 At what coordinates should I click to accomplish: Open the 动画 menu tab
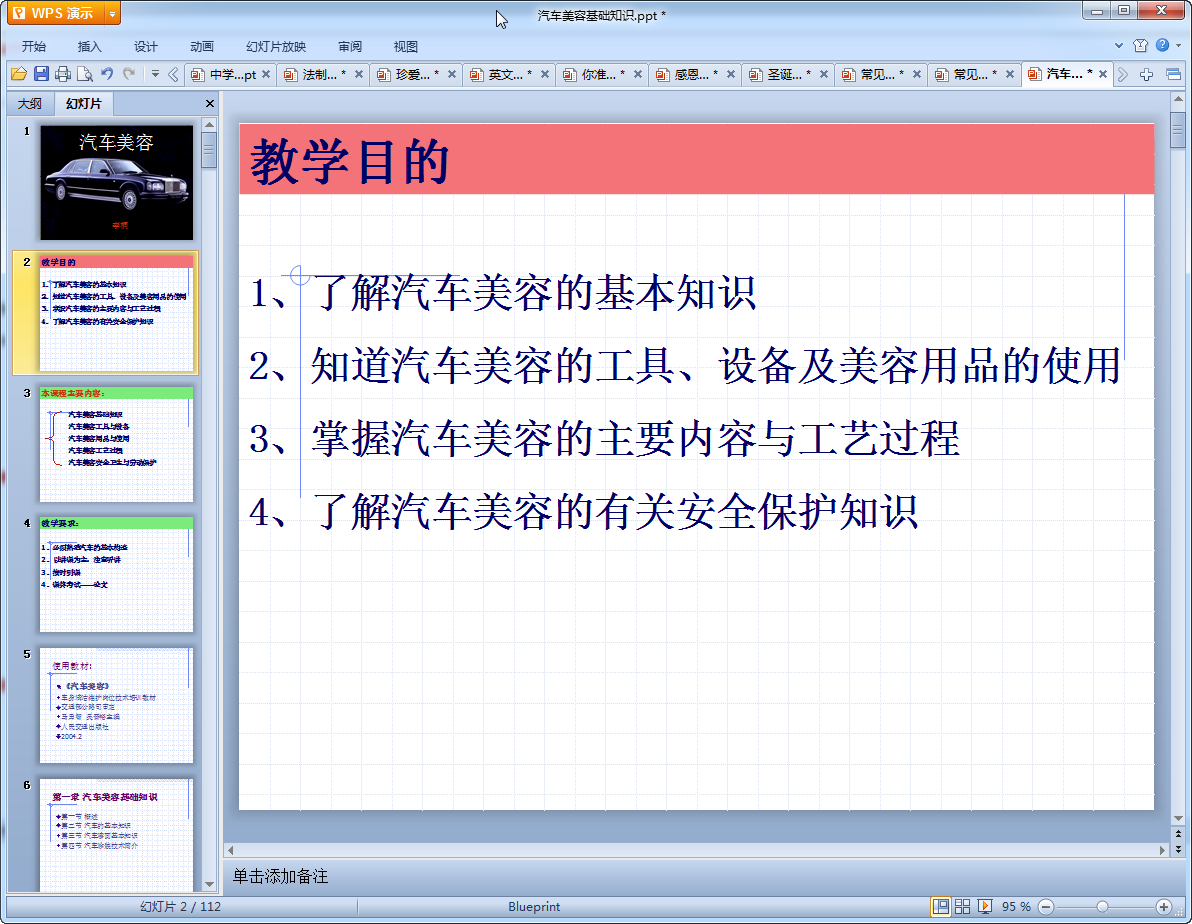[201, 46]
